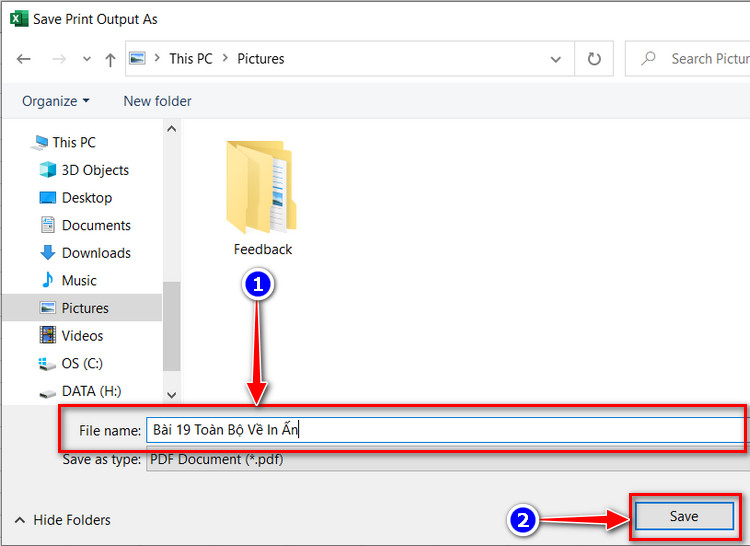Click the search magnifier icon

pos(648,58)
